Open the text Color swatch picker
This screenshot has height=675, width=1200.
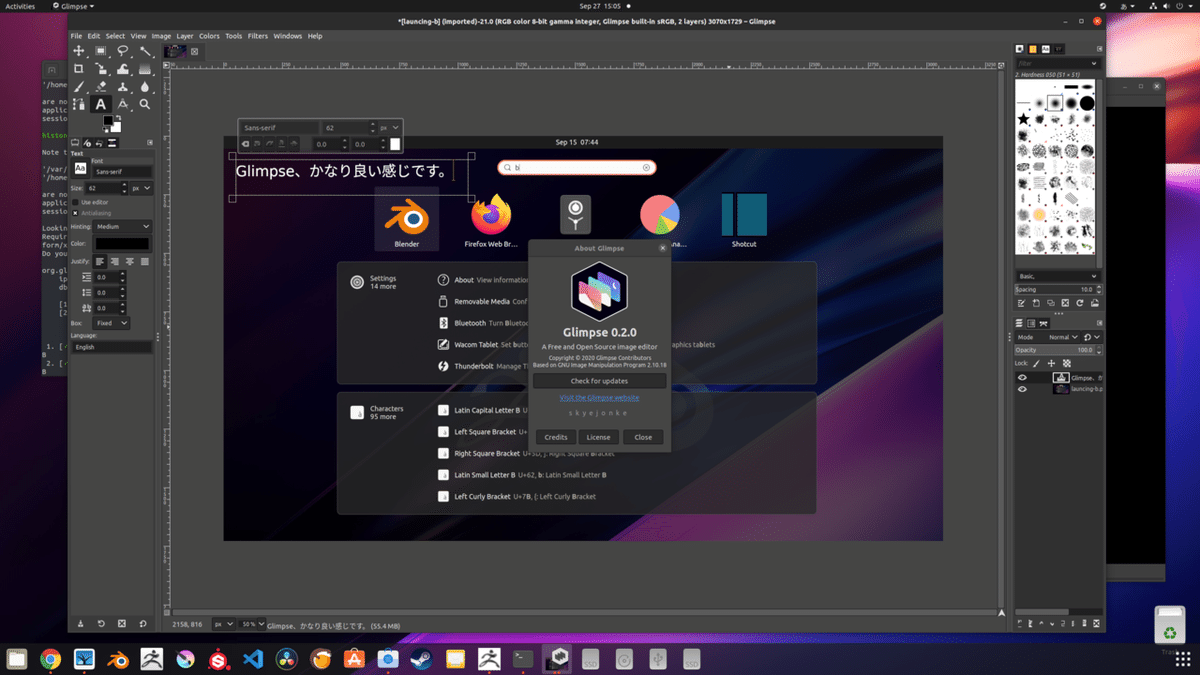[124, 243]
